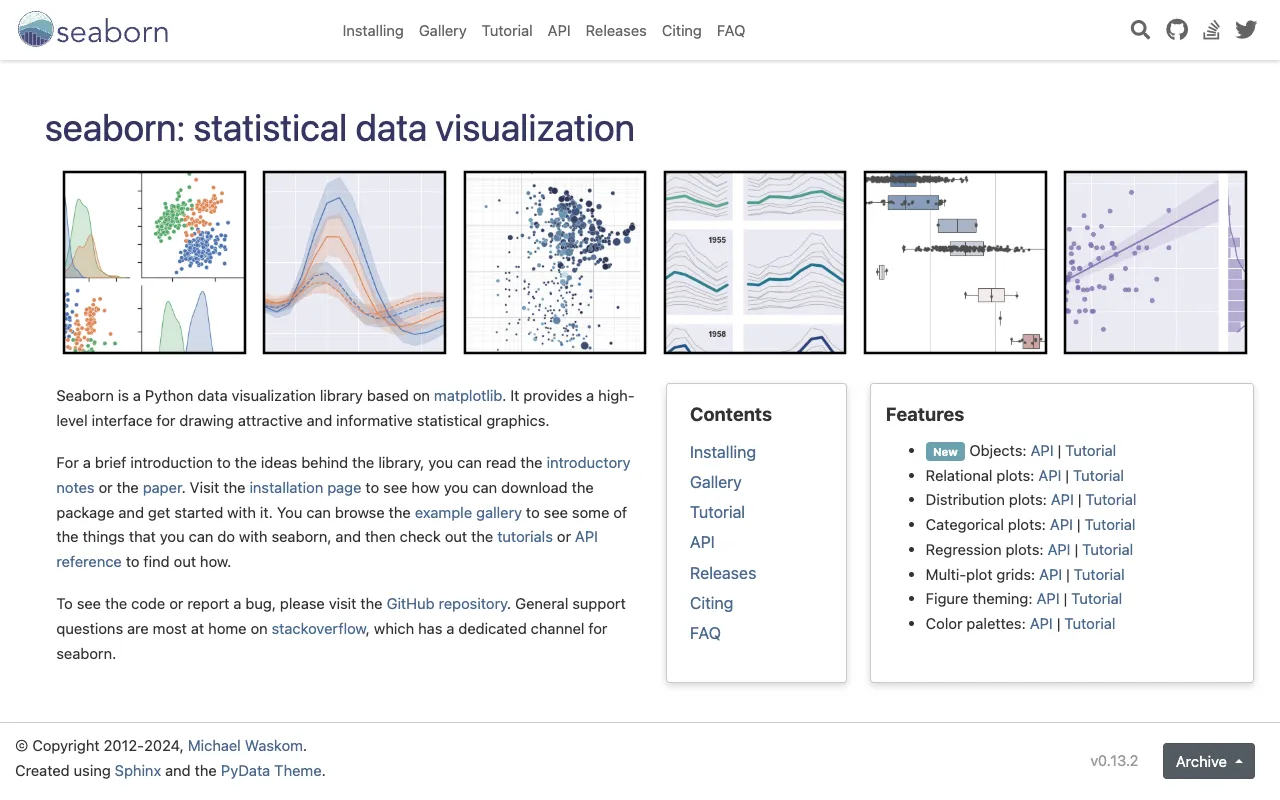
Task: Click the regression plot thumbnail
Action: [x=1154, y=262]
